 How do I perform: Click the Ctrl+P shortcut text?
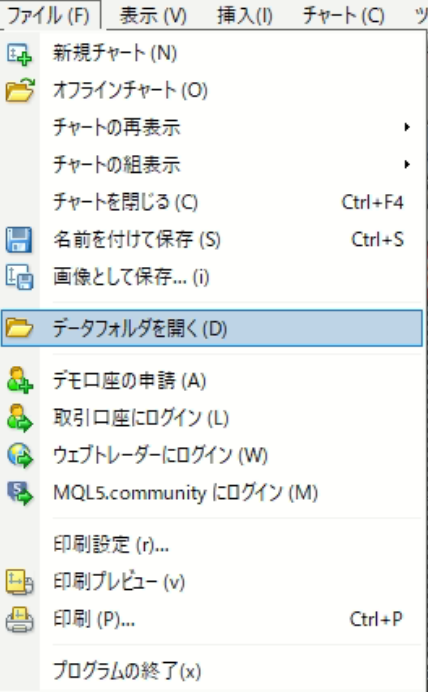click(x=376, y=619)
